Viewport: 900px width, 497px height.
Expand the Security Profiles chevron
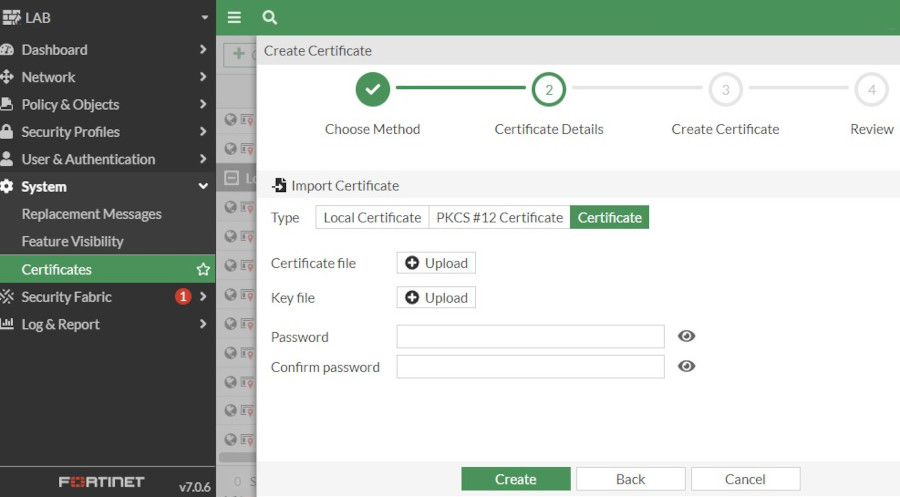tap(203, 131)
